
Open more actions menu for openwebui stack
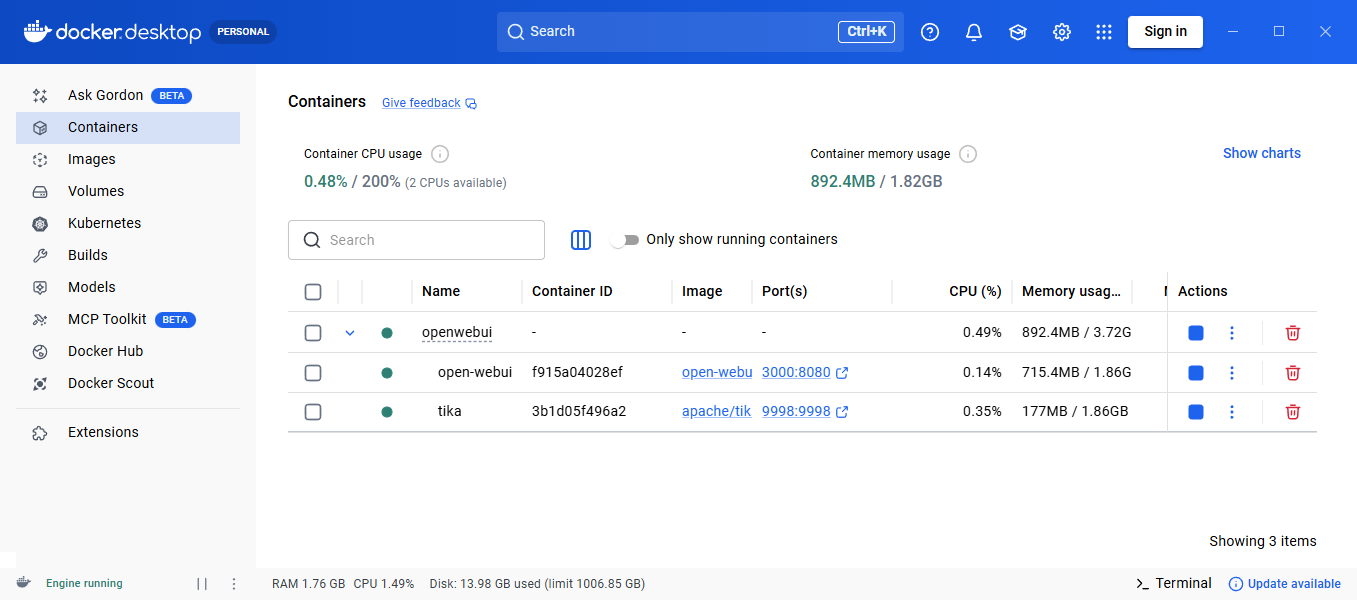click(x=1232, y=333)
